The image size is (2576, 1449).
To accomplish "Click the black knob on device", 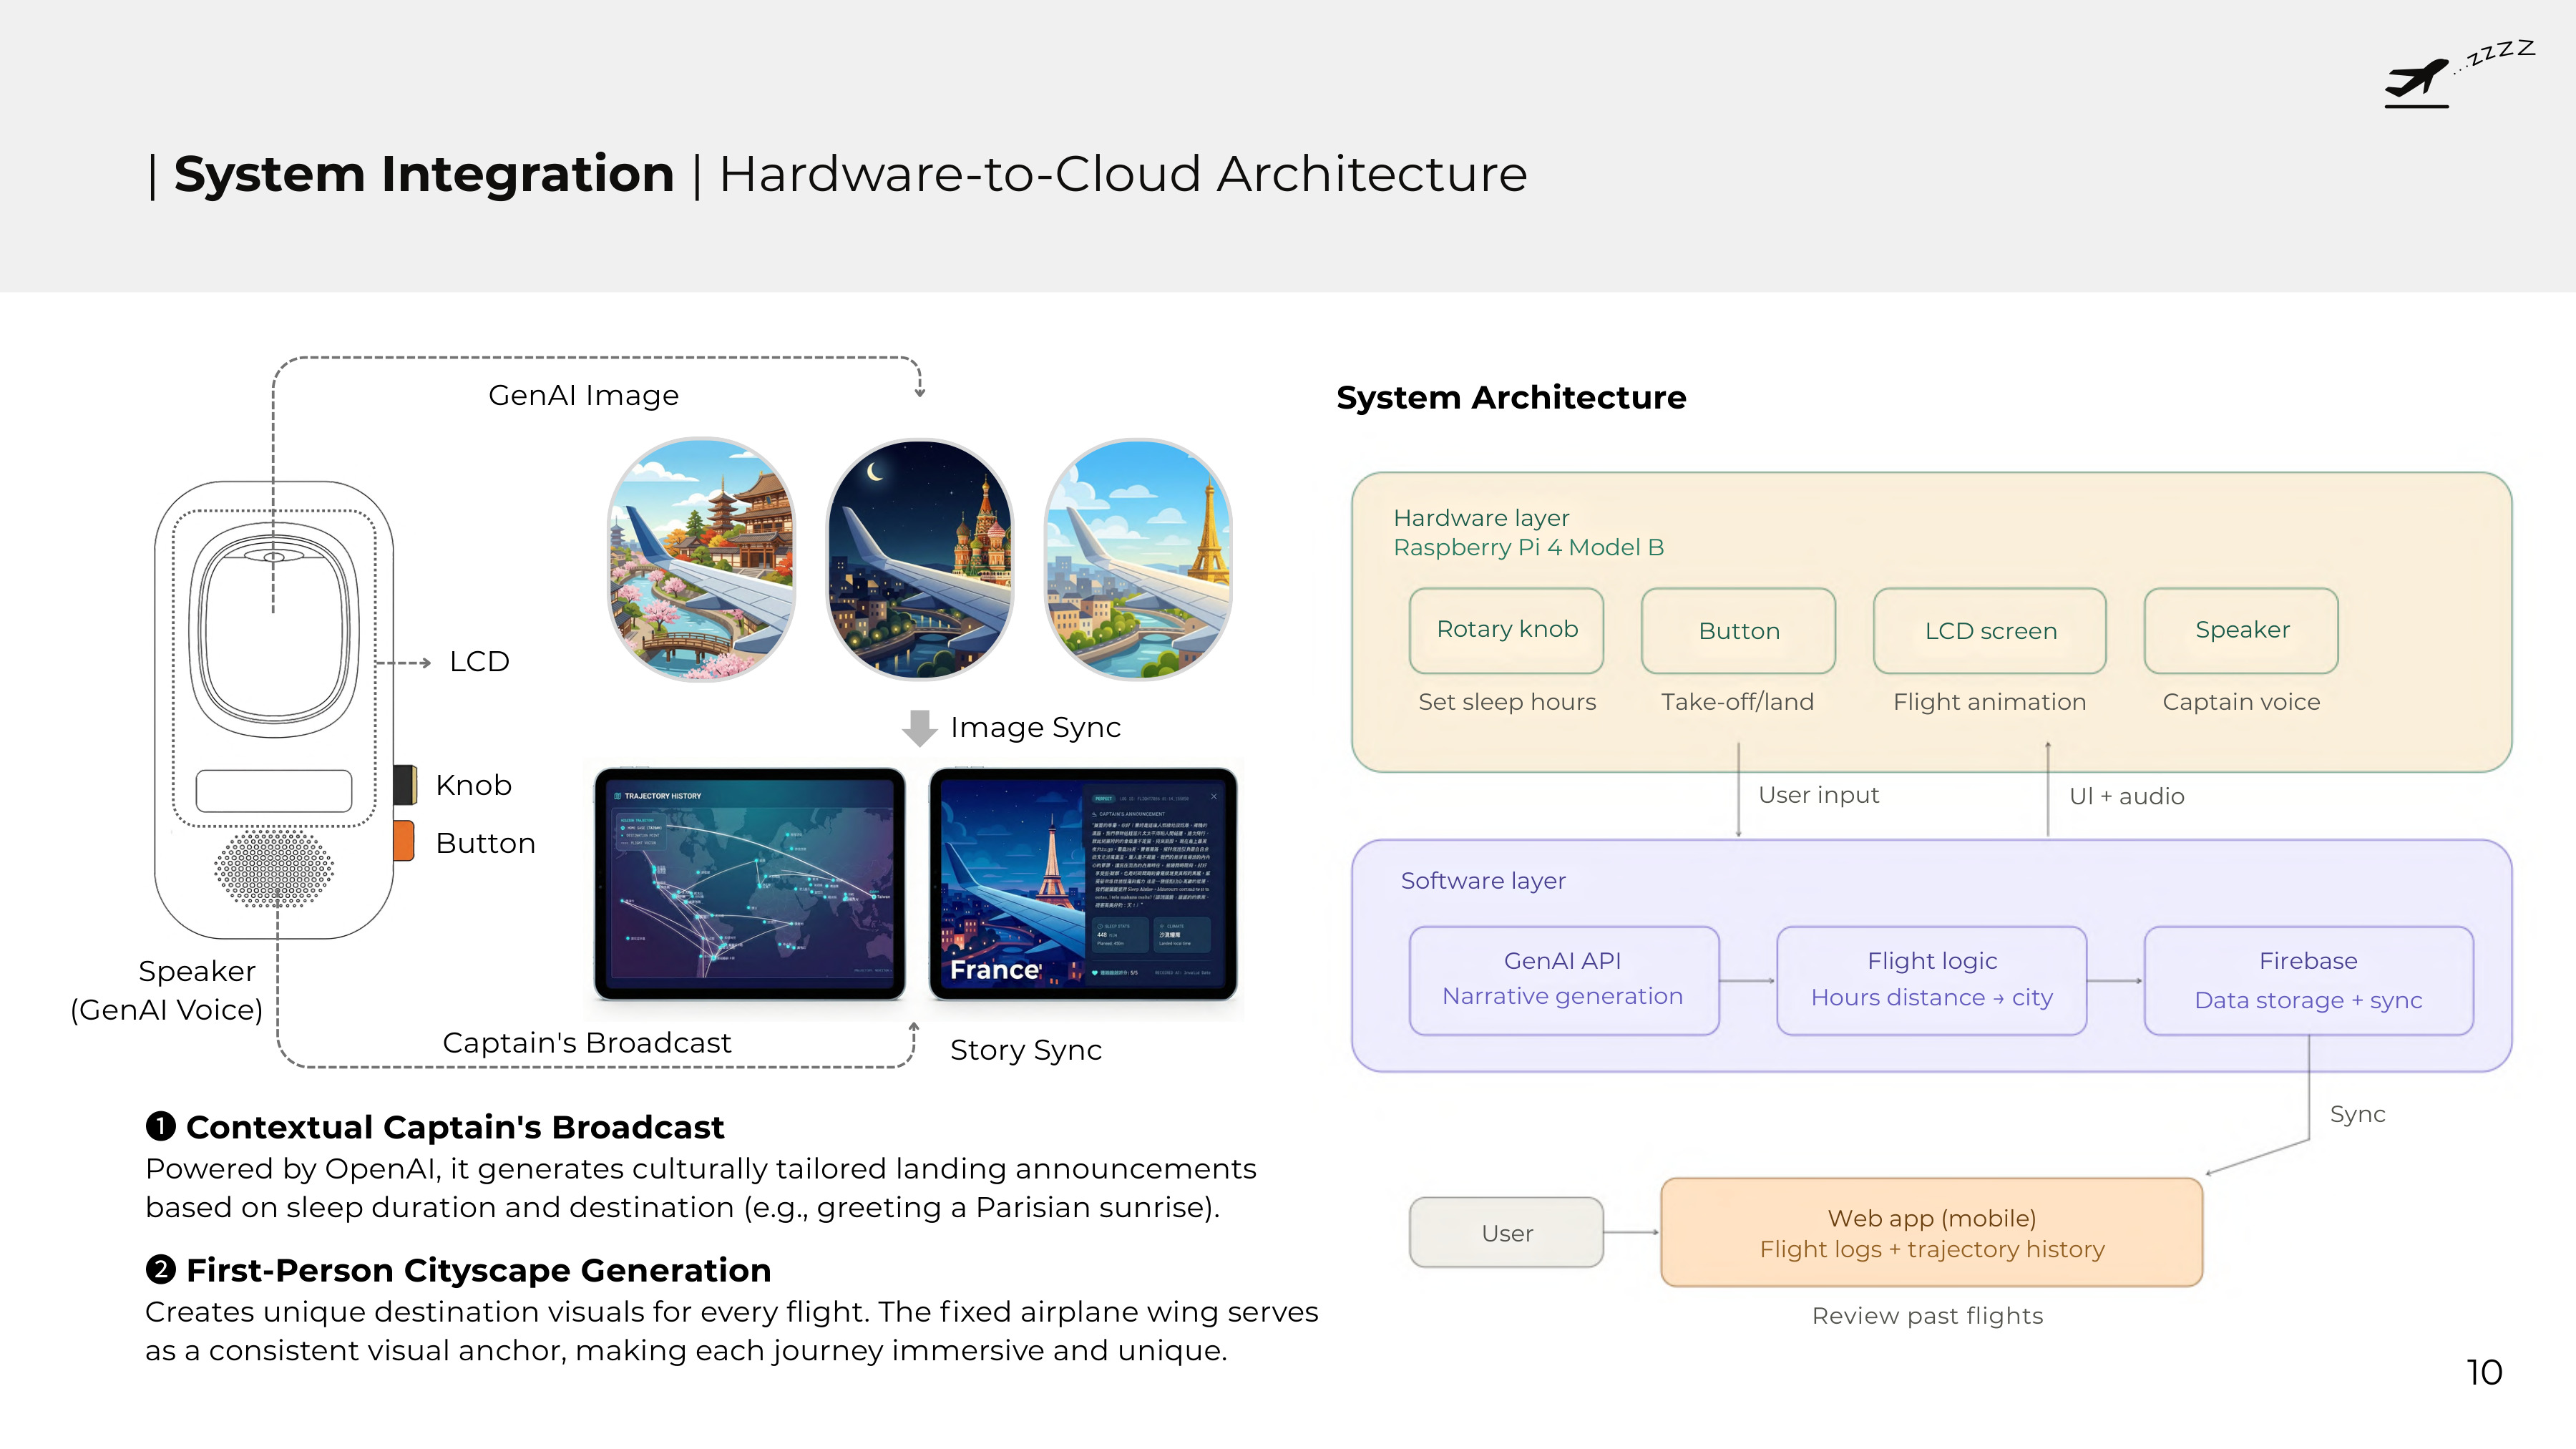I will pos(405,785).
